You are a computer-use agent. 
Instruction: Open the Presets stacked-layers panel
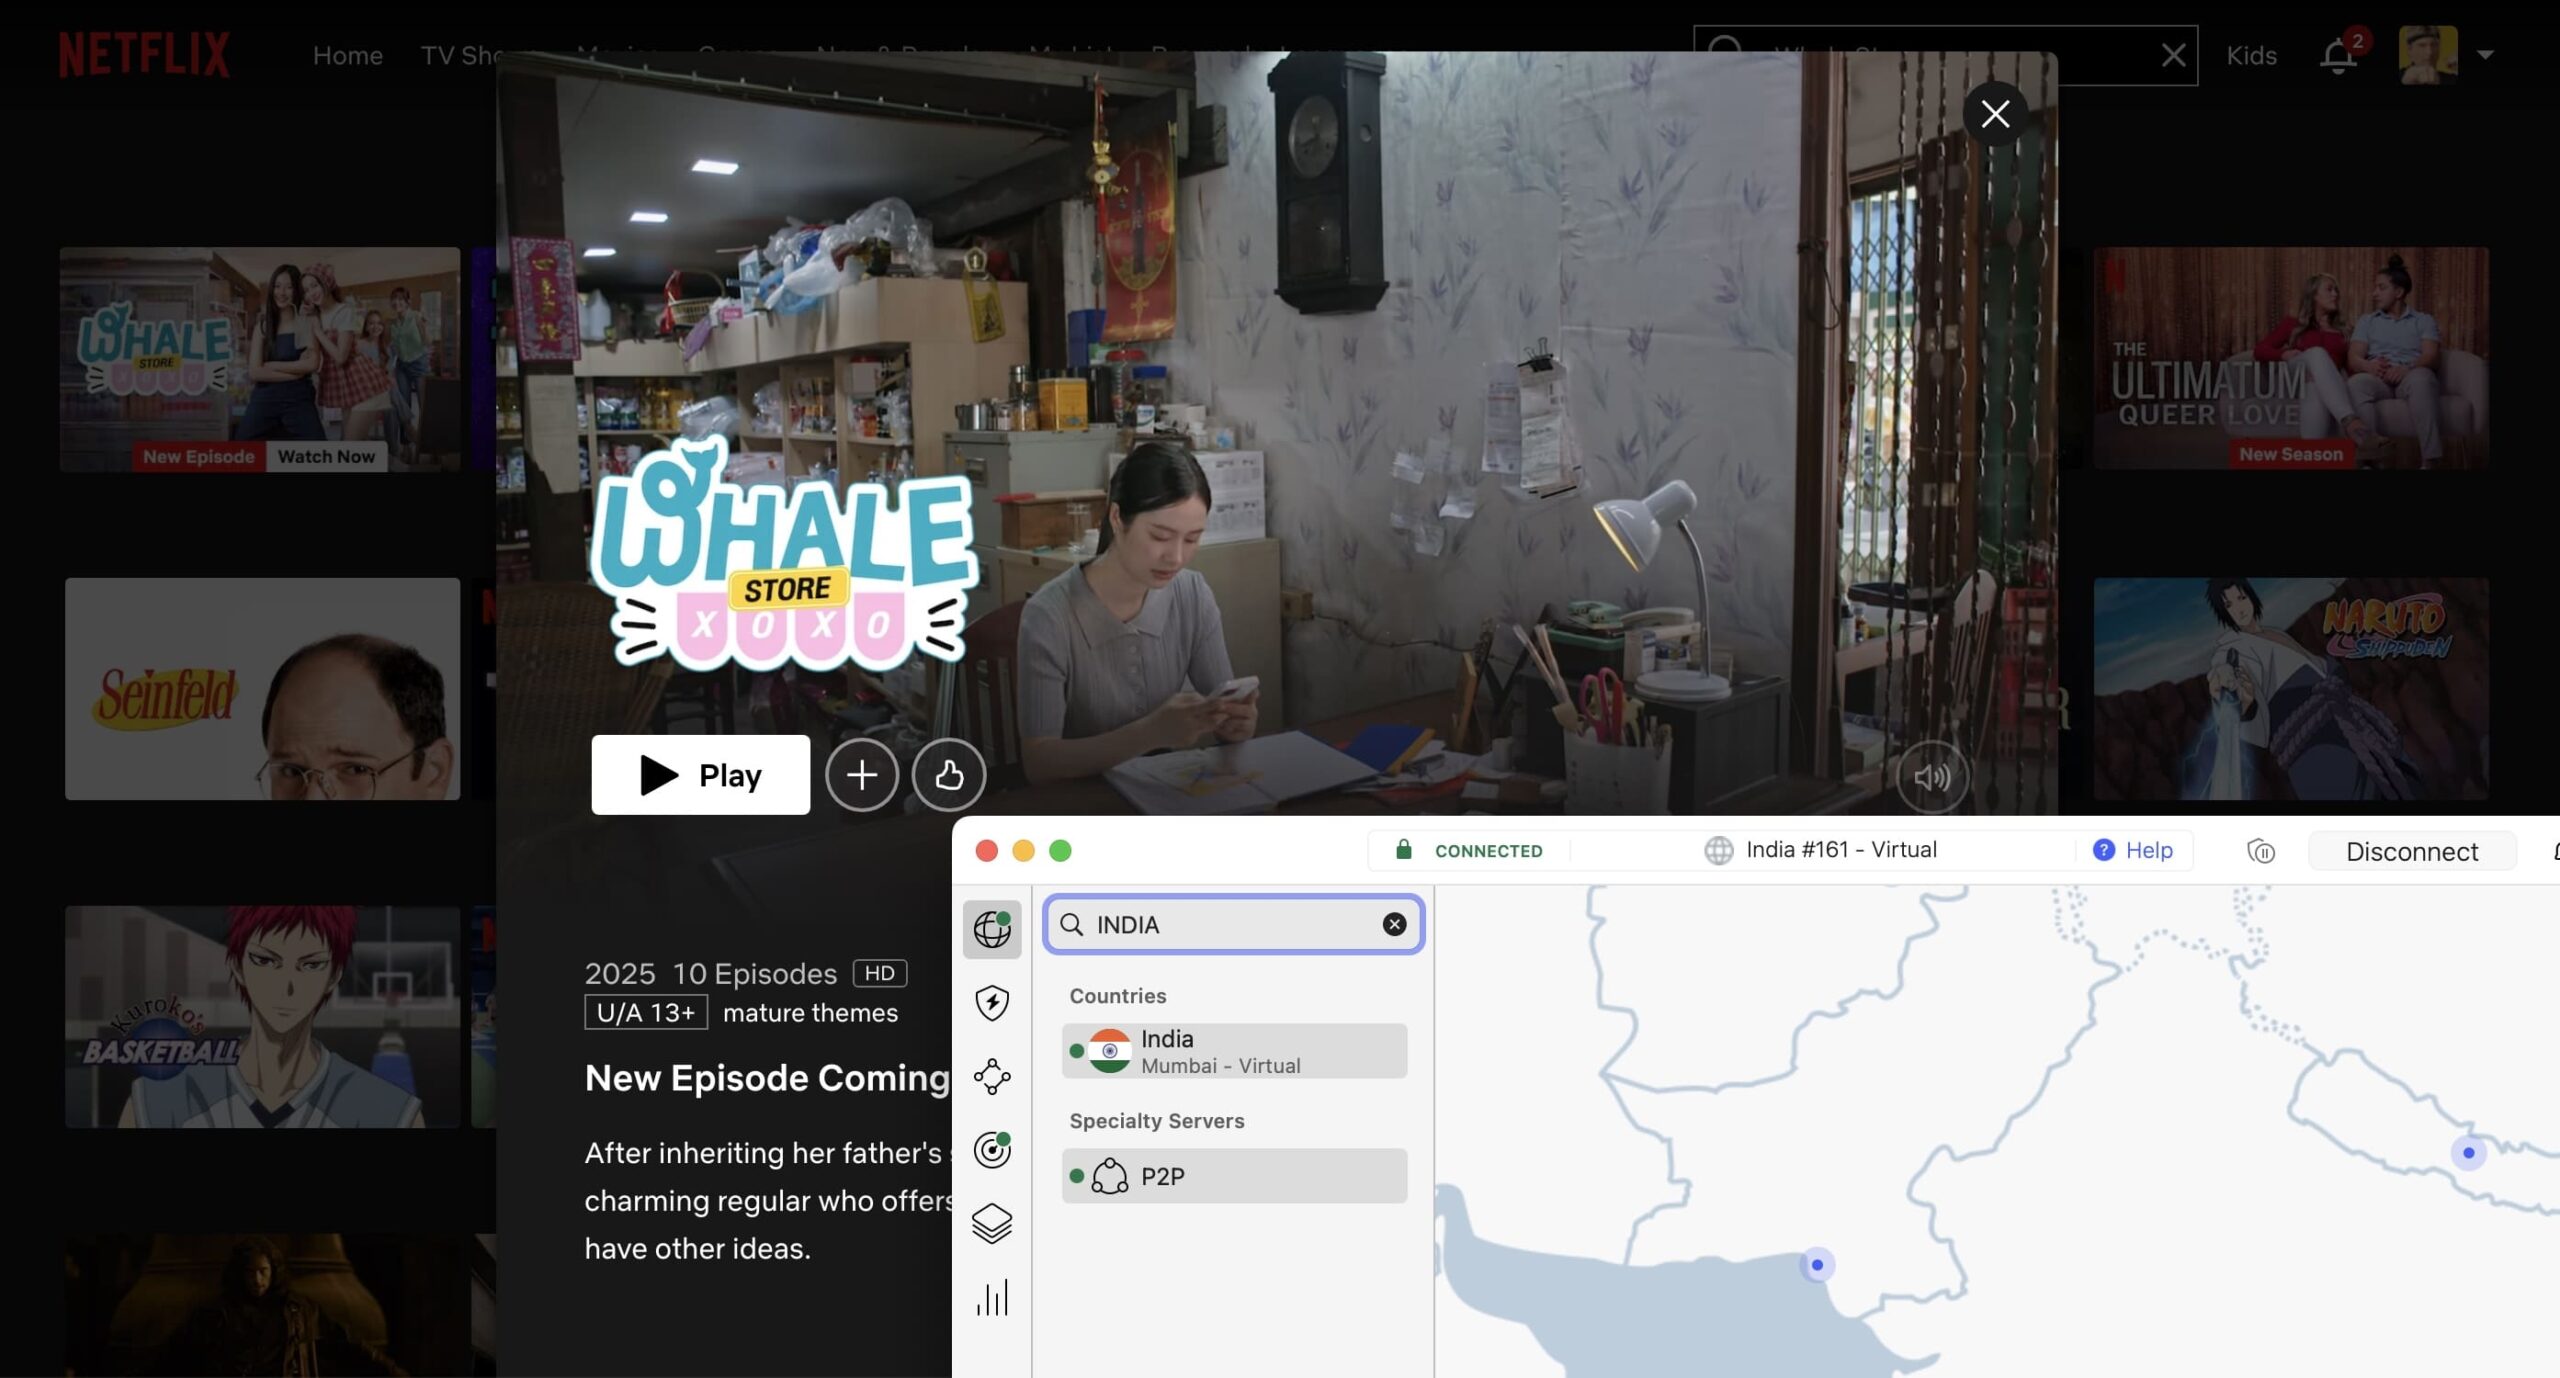pos(991,1222)
